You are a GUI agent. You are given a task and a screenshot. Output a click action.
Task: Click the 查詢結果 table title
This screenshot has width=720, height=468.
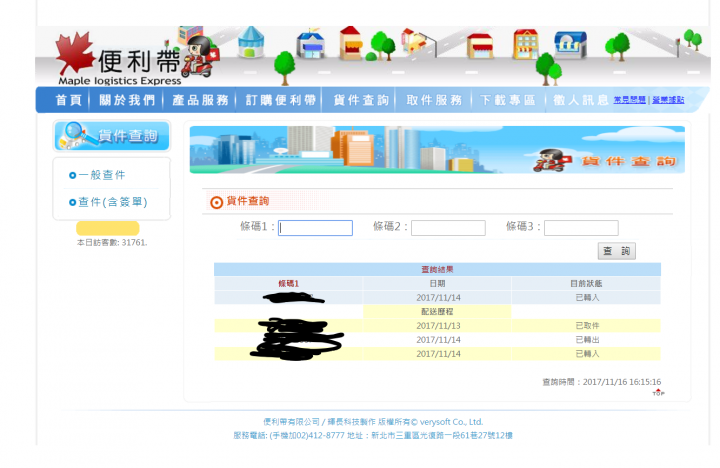coord(437,270)
